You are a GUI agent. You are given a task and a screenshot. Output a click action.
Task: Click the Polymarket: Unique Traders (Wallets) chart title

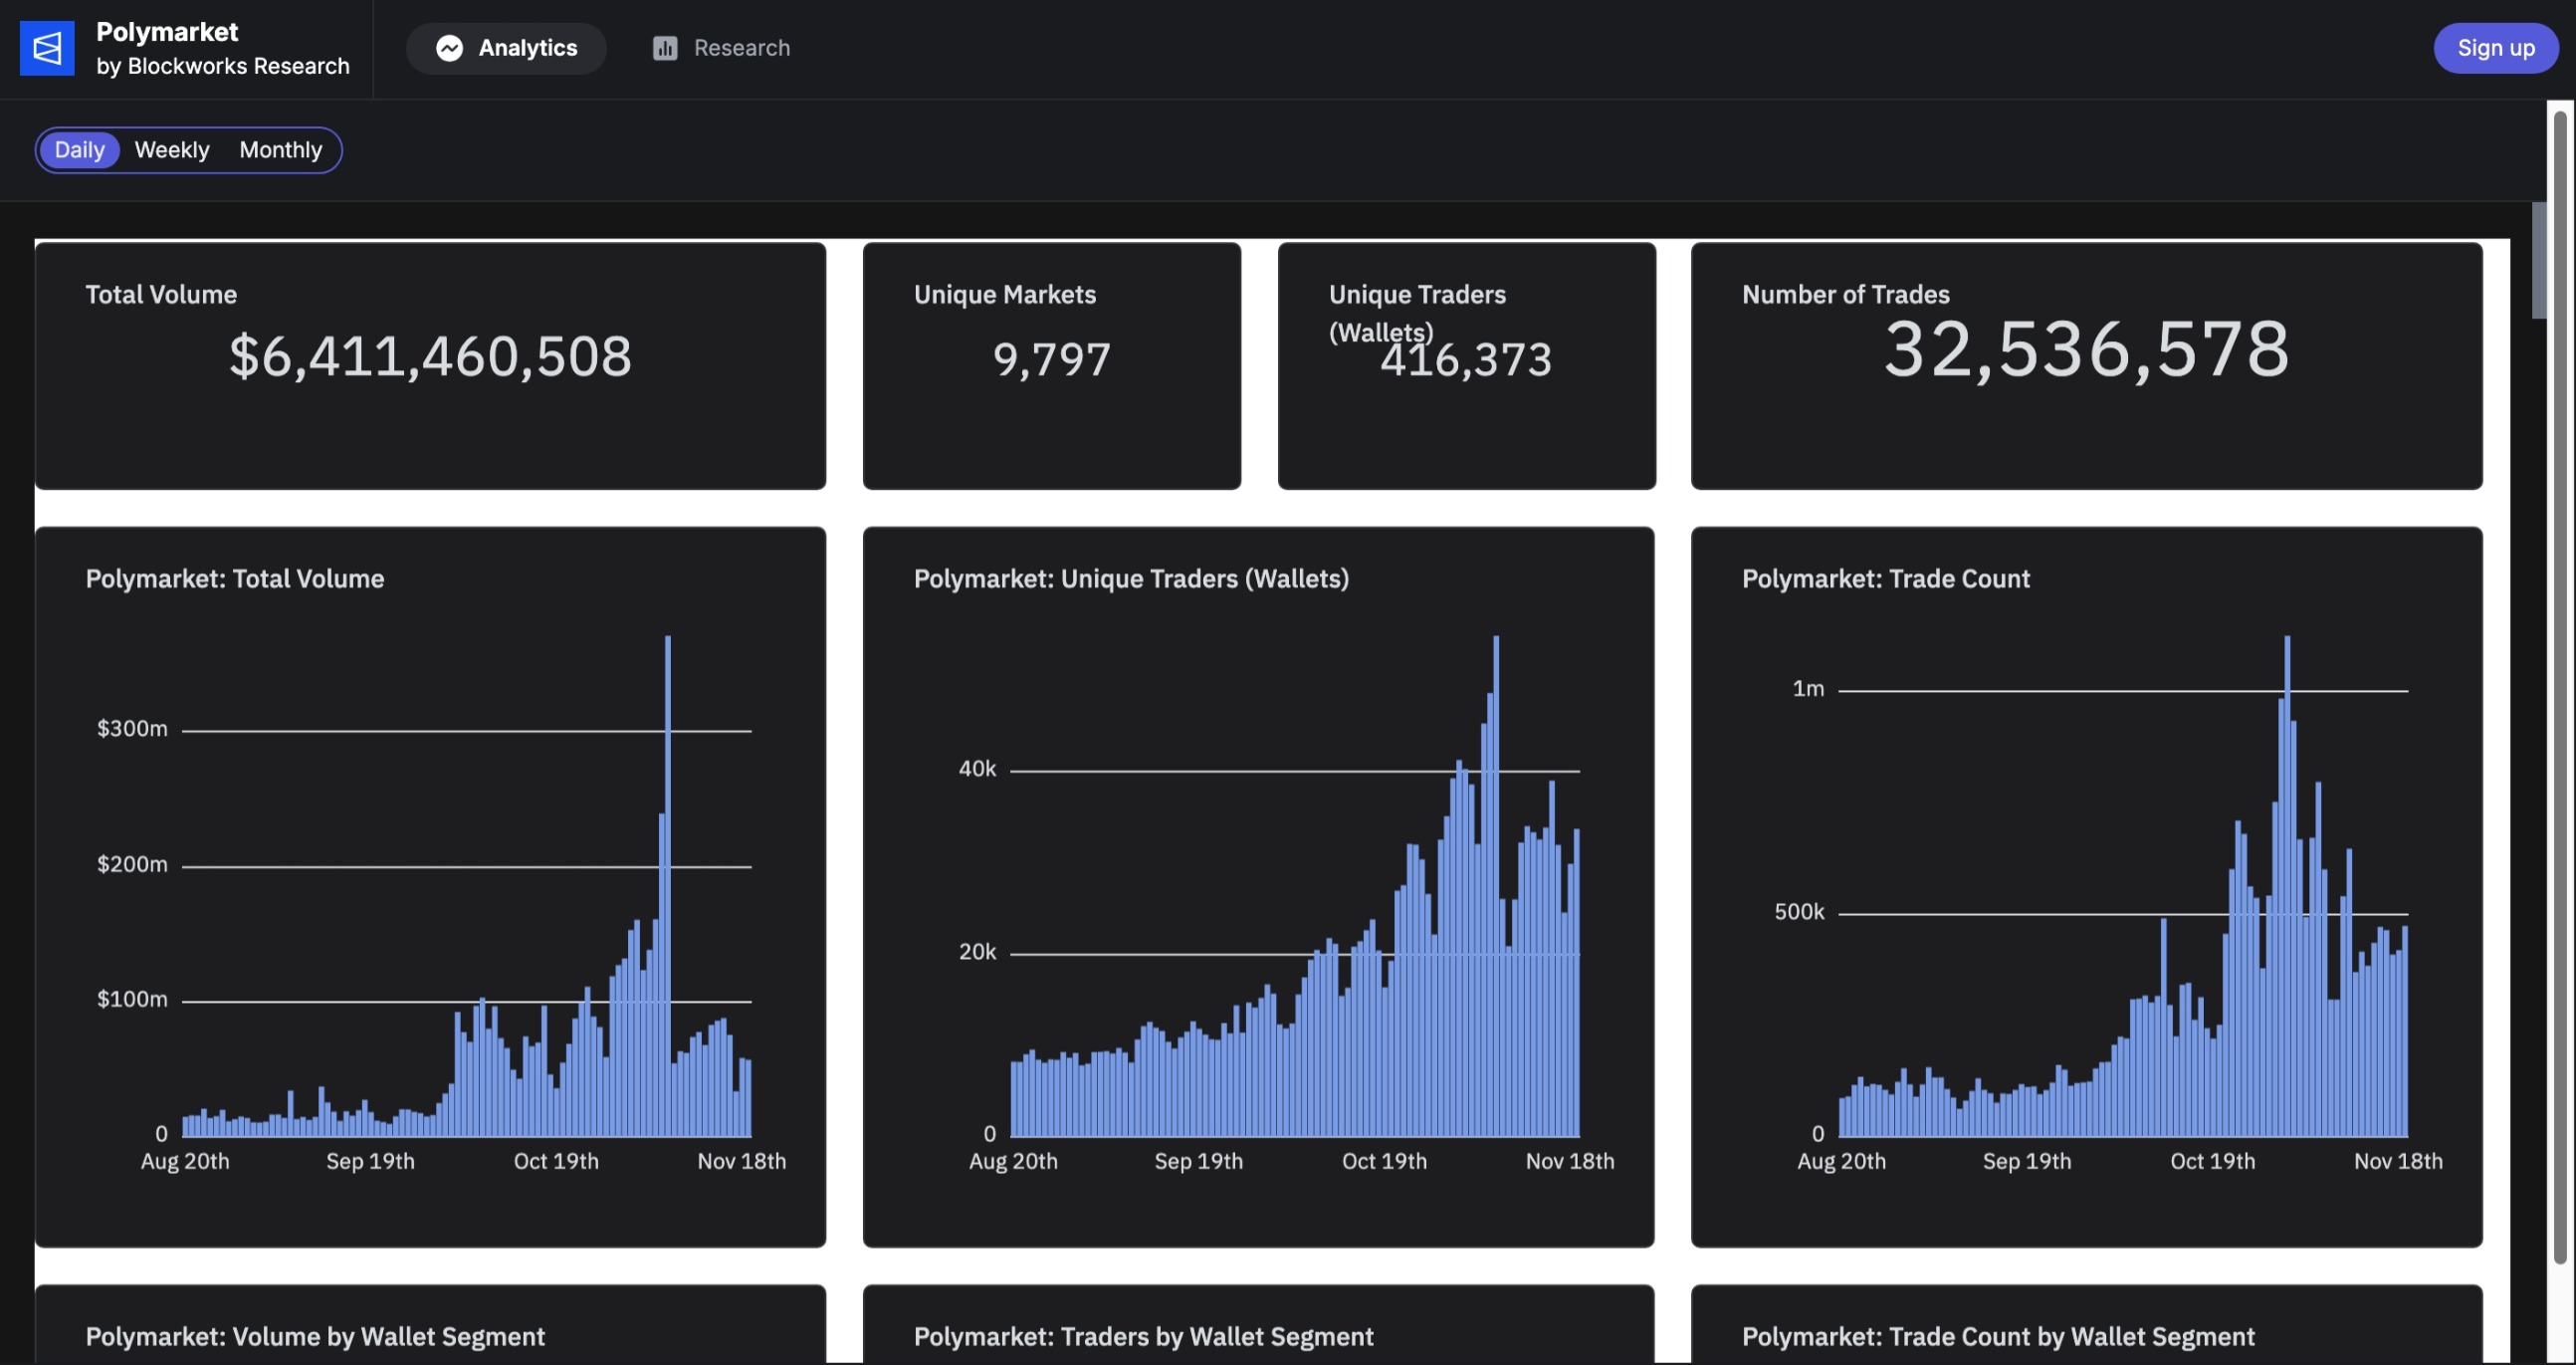tap(1131, 579)
